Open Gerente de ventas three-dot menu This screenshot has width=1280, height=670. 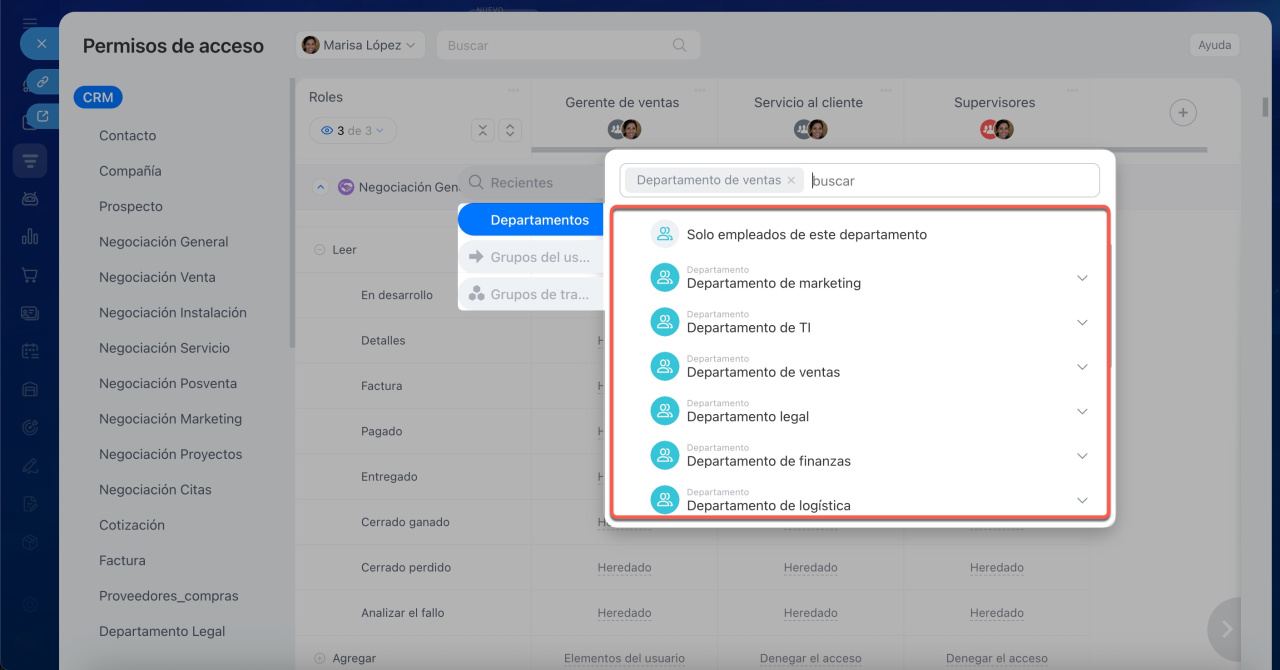(699, 90)
